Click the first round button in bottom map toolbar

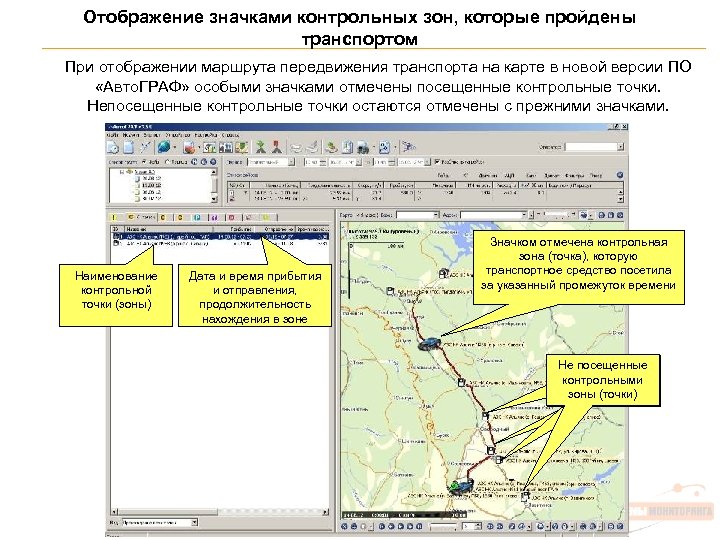(x=344, y=526)
